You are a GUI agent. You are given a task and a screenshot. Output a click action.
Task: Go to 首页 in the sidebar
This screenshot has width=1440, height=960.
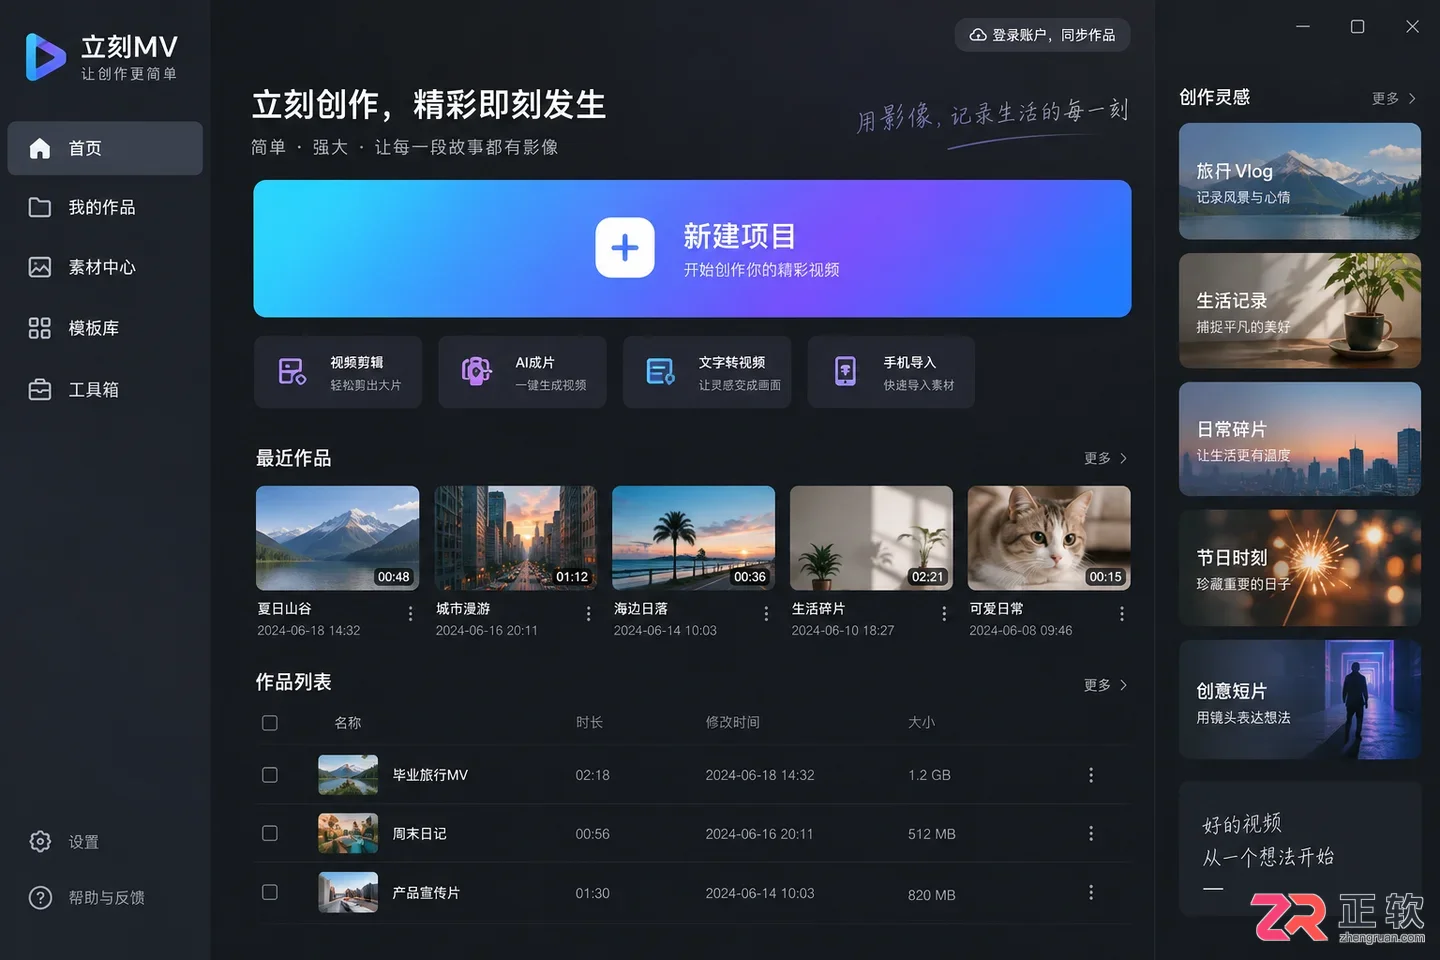tap(105, 148)
